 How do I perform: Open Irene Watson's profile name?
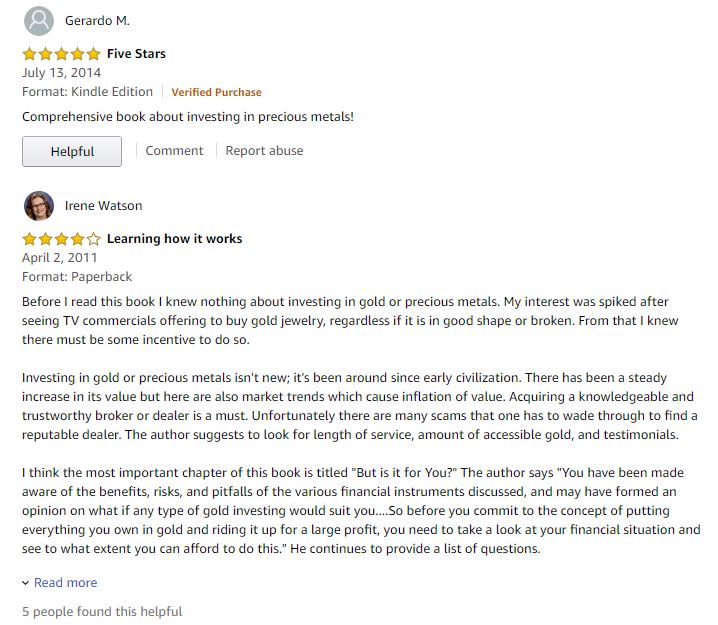103,206
